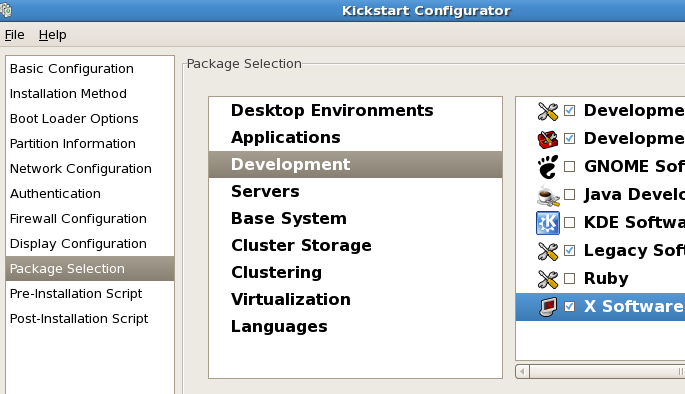Select the Ruby package group label
Image resolution: width=685 pixels, height=394 pixels.
click(x=606, y=278)
